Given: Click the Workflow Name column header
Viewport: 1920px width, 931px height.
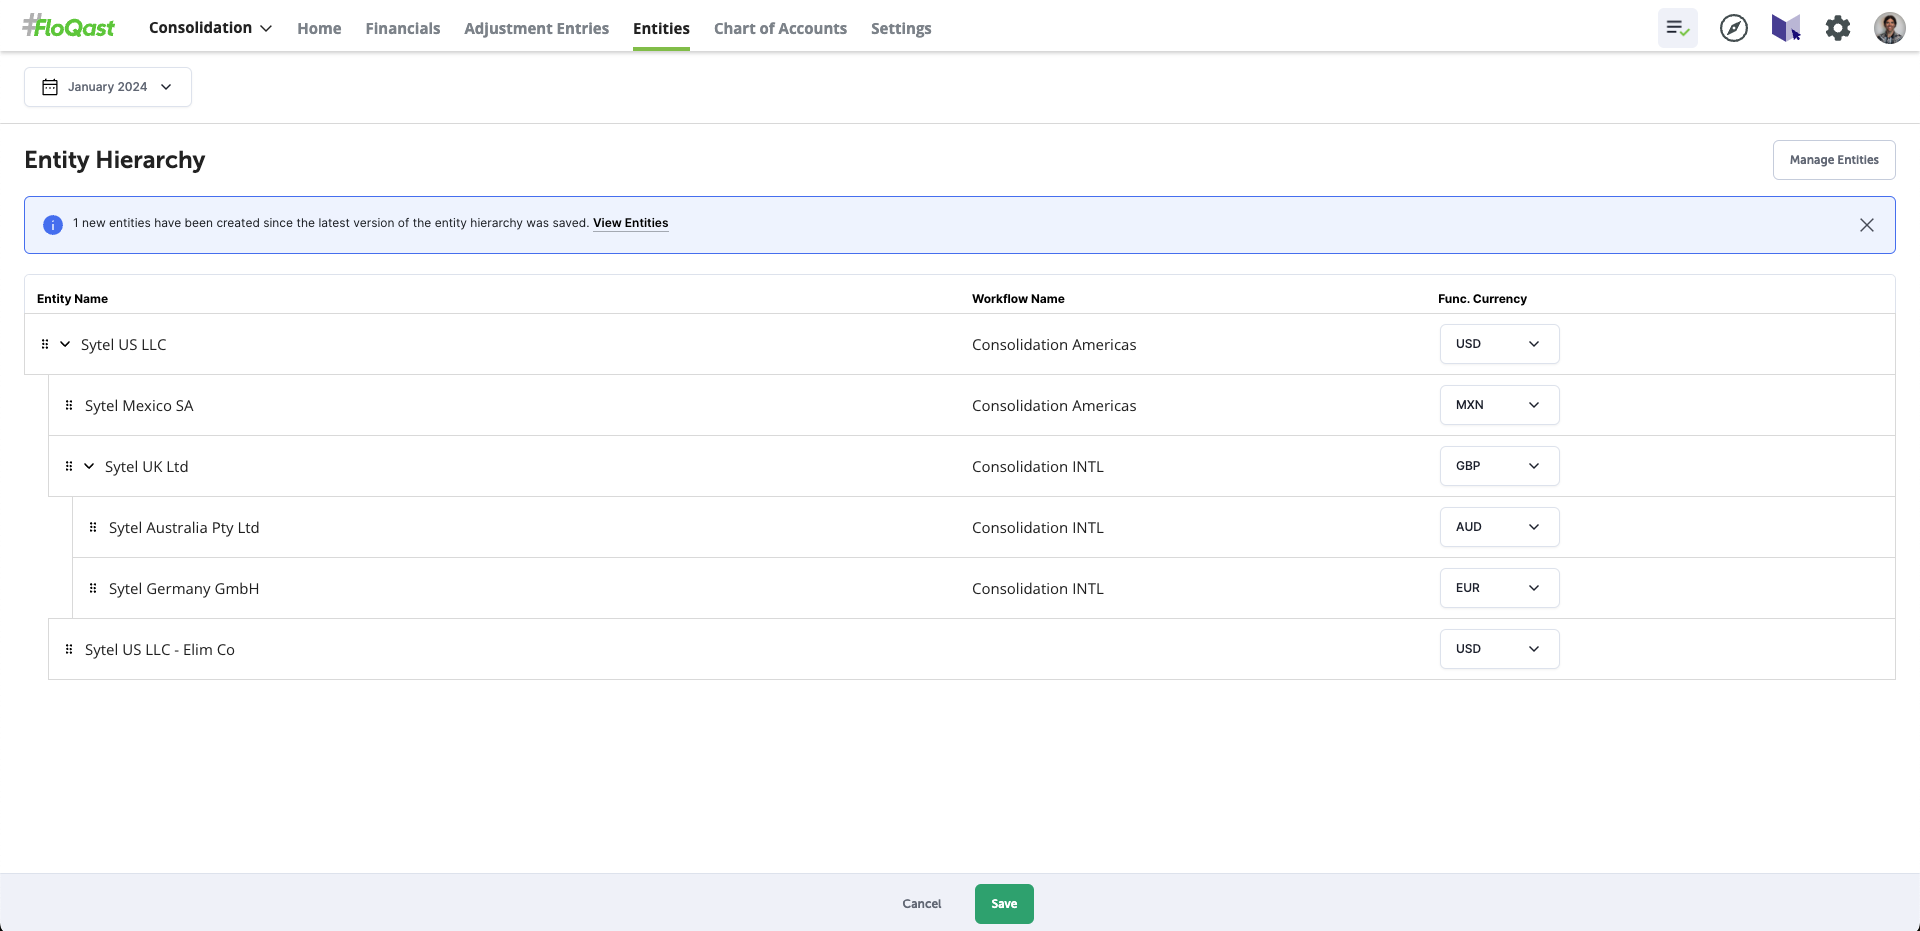Looking at the screenshot, I should [1018, 299].
